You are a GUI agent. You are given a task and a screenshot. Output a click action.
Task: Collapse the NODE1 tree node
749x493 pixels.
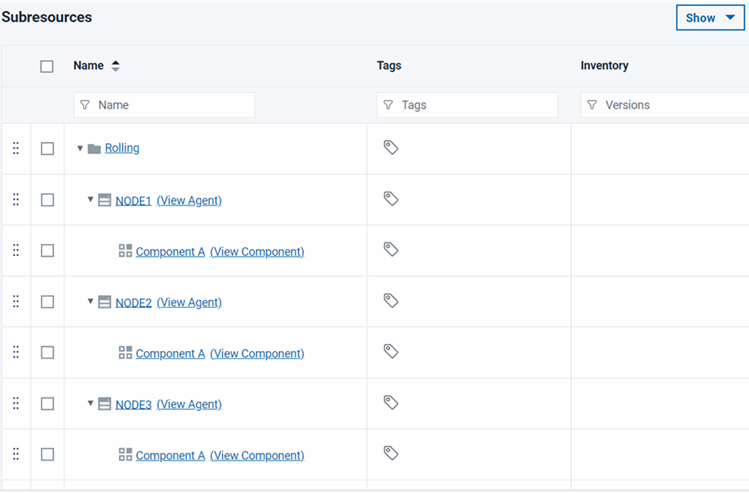[90, 200]
